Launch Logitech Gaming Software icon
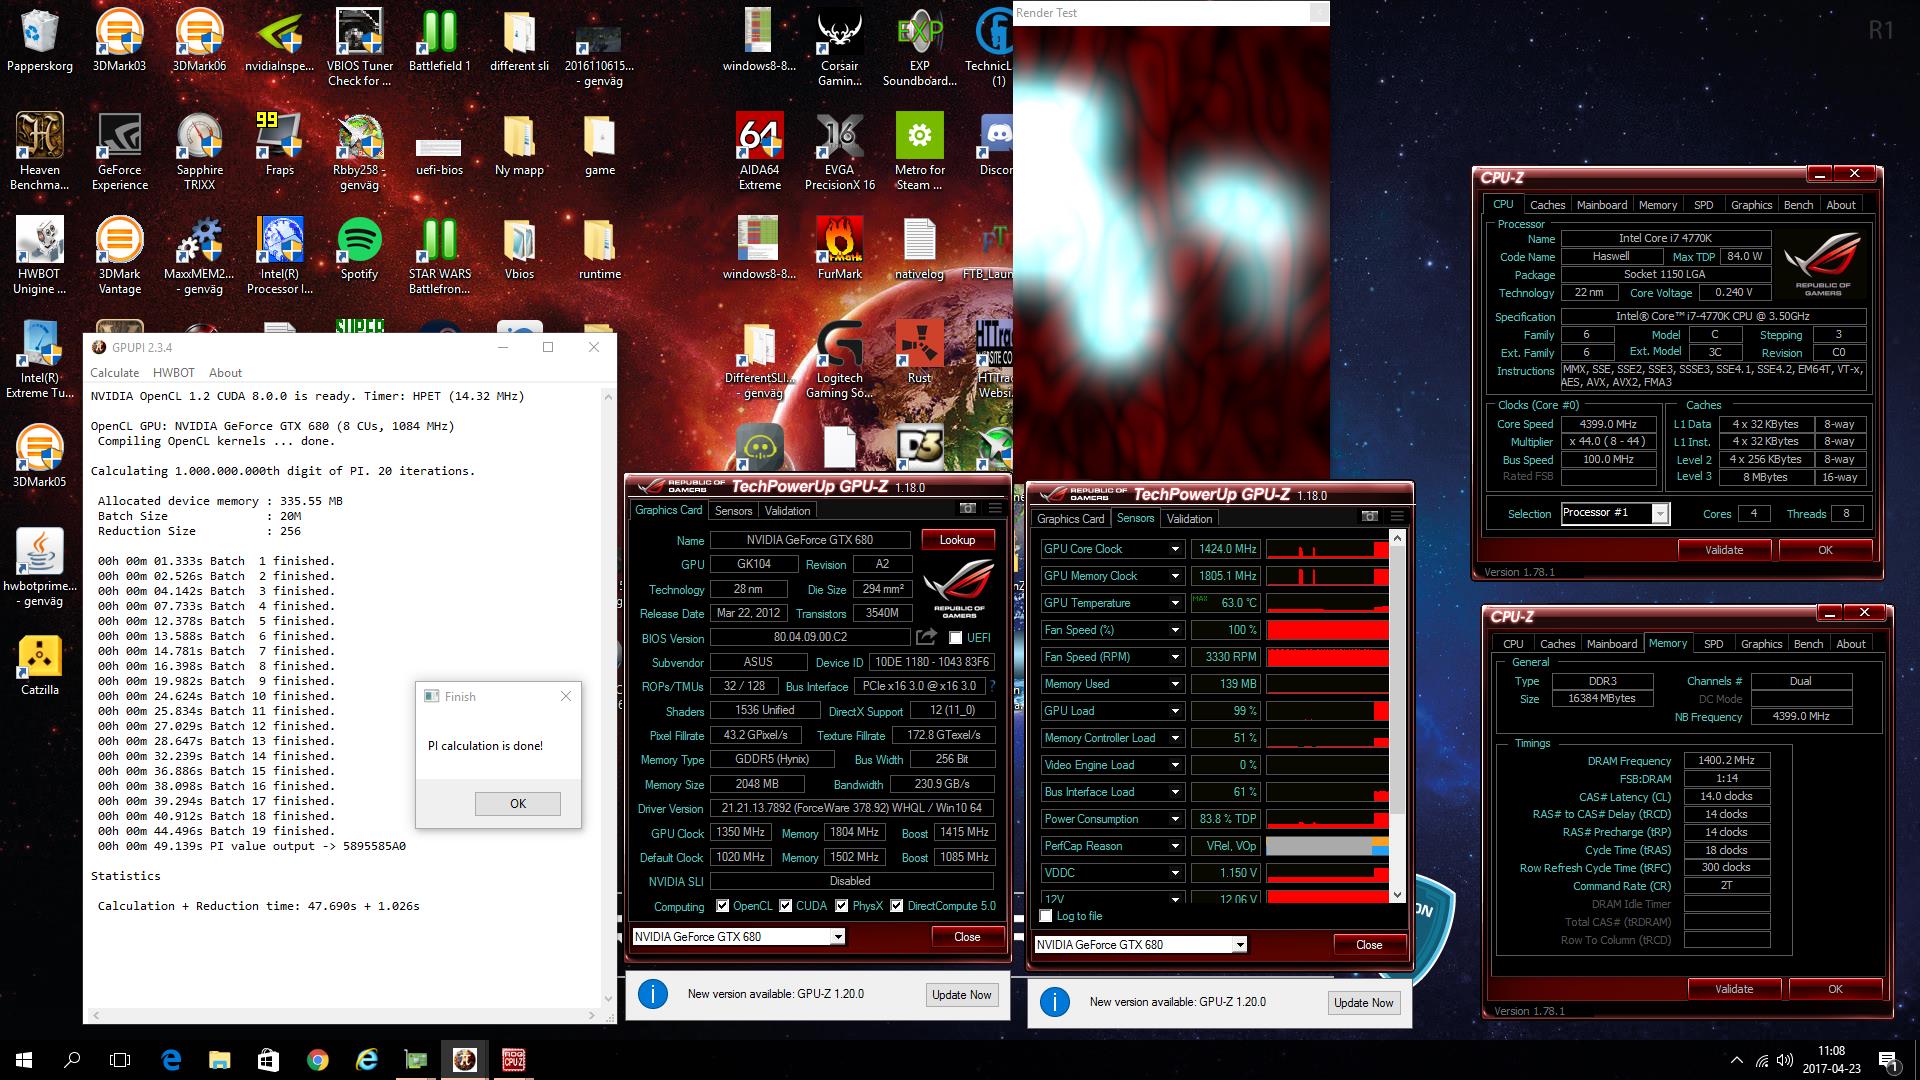Viewport: 1920px width, 1080px height. pos(839,360)
